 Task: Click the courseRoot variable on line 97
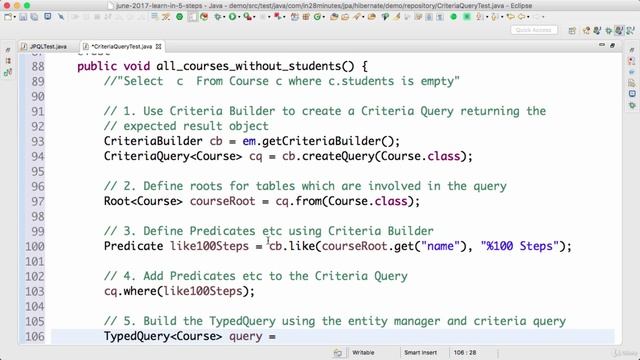click(x=222, y=201)
